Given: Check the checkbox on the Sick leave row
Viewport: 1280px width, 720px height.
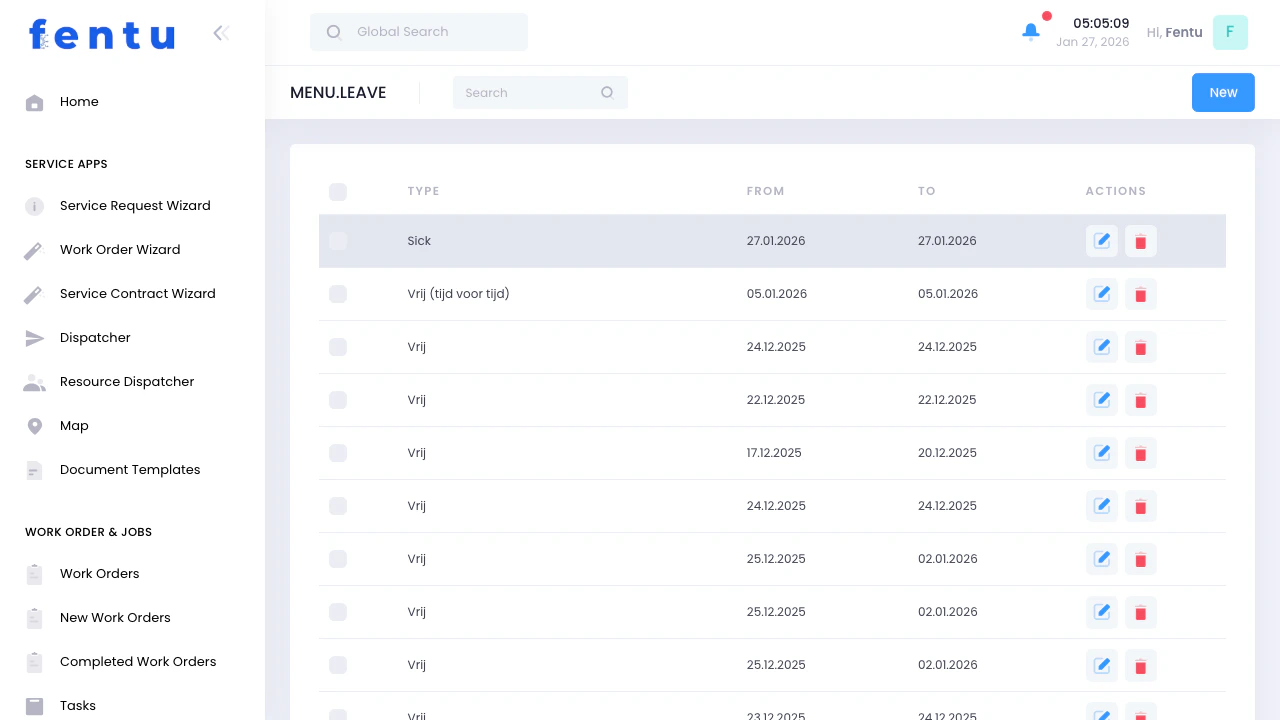Looking at the screenshot, I should click(x=338, y=241).
